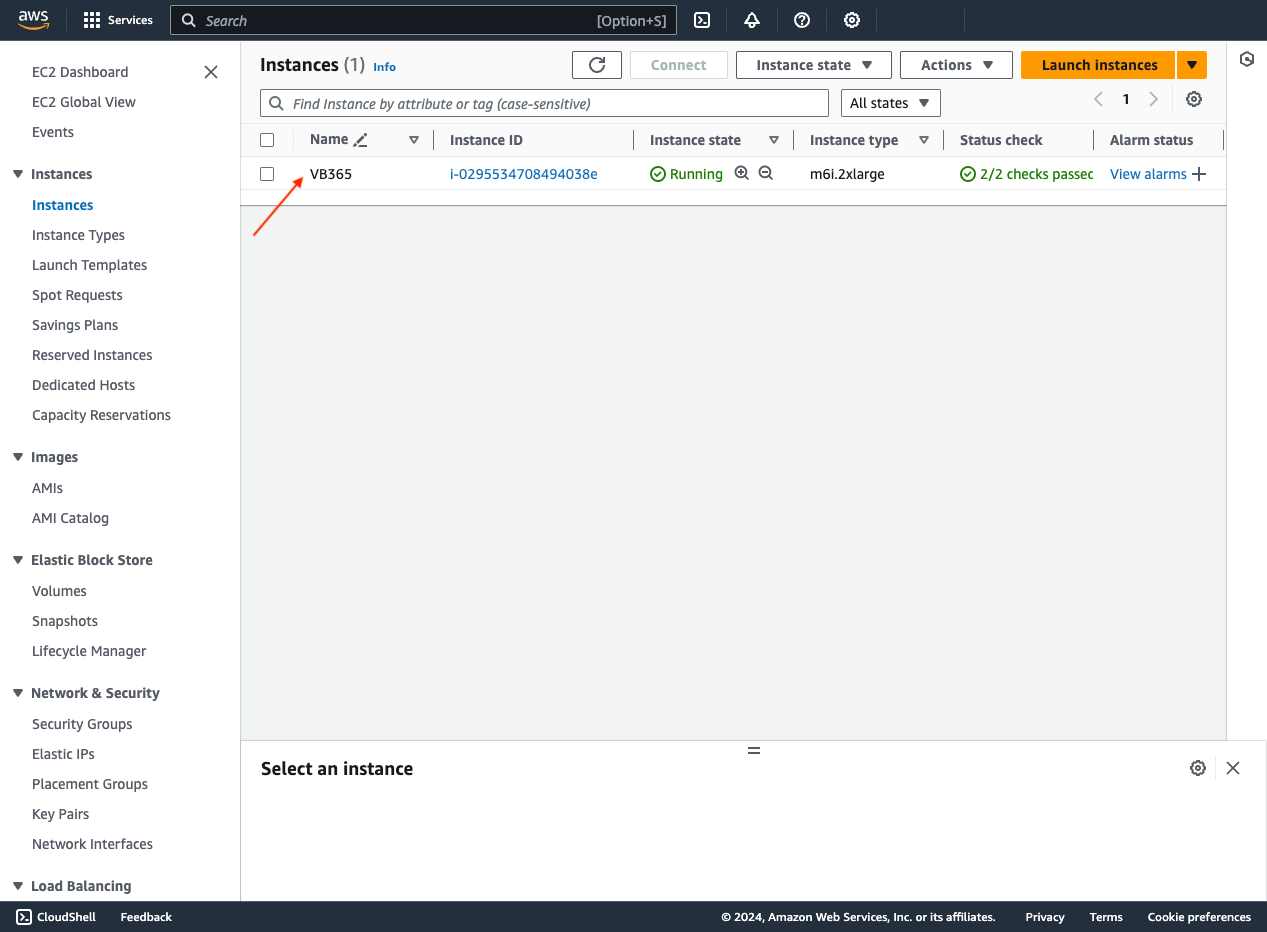Select page 1 in pagination control
Screen dimensions: 1267x932
1125,99
